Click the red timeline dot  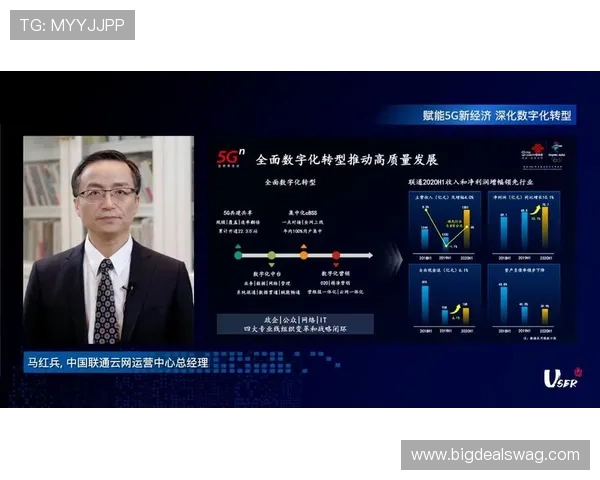click(336, 255)
